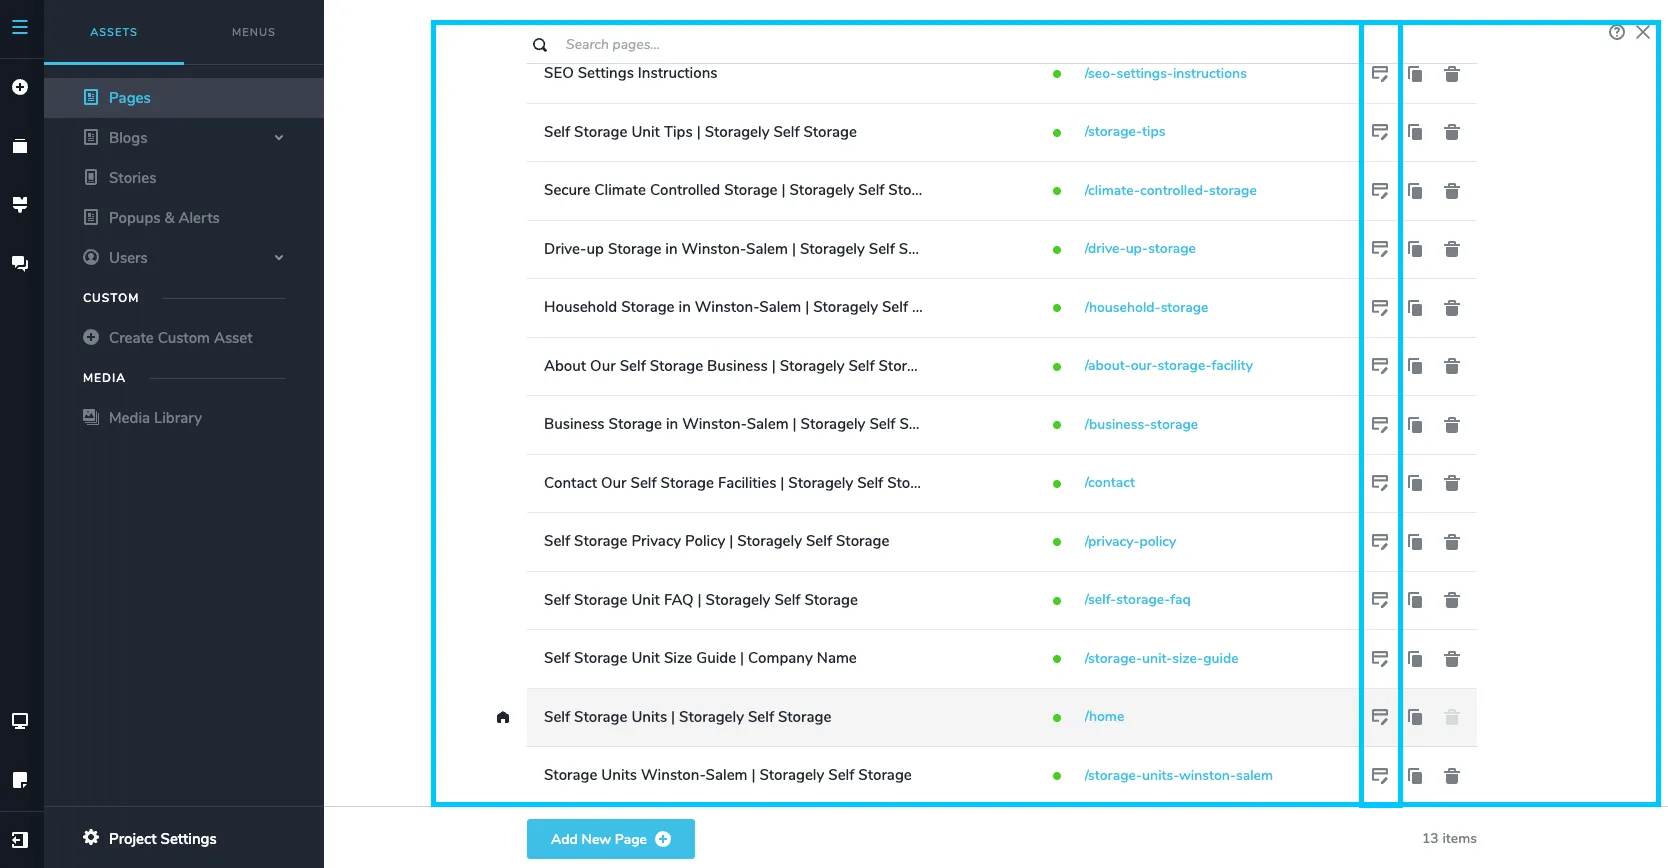Duplicate the Contact Our Self Storage Facilities page
Image resolution: width=1668 pixels, height=868 pixels.
pos(1415,483)
